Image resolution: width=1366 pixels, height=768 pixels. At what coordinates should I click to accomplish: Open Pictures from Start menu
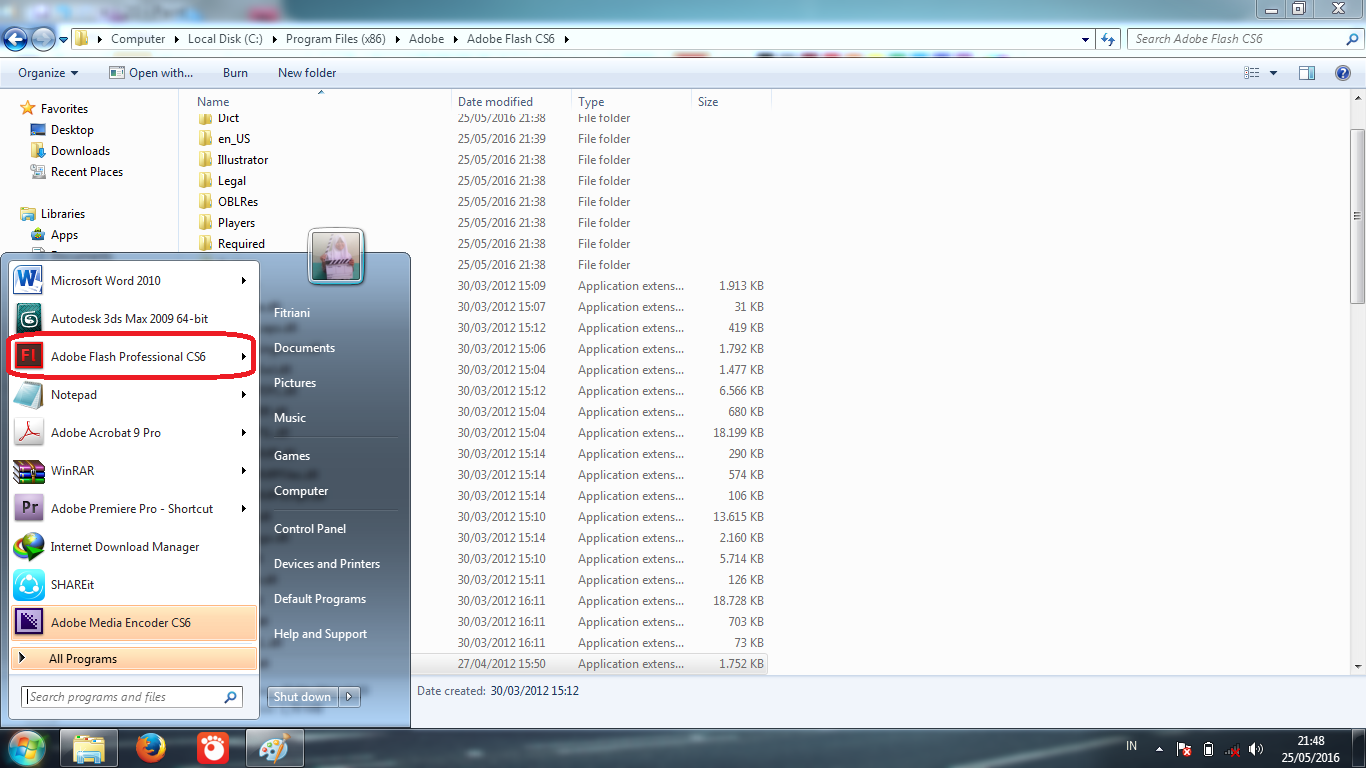pos(295,383)
